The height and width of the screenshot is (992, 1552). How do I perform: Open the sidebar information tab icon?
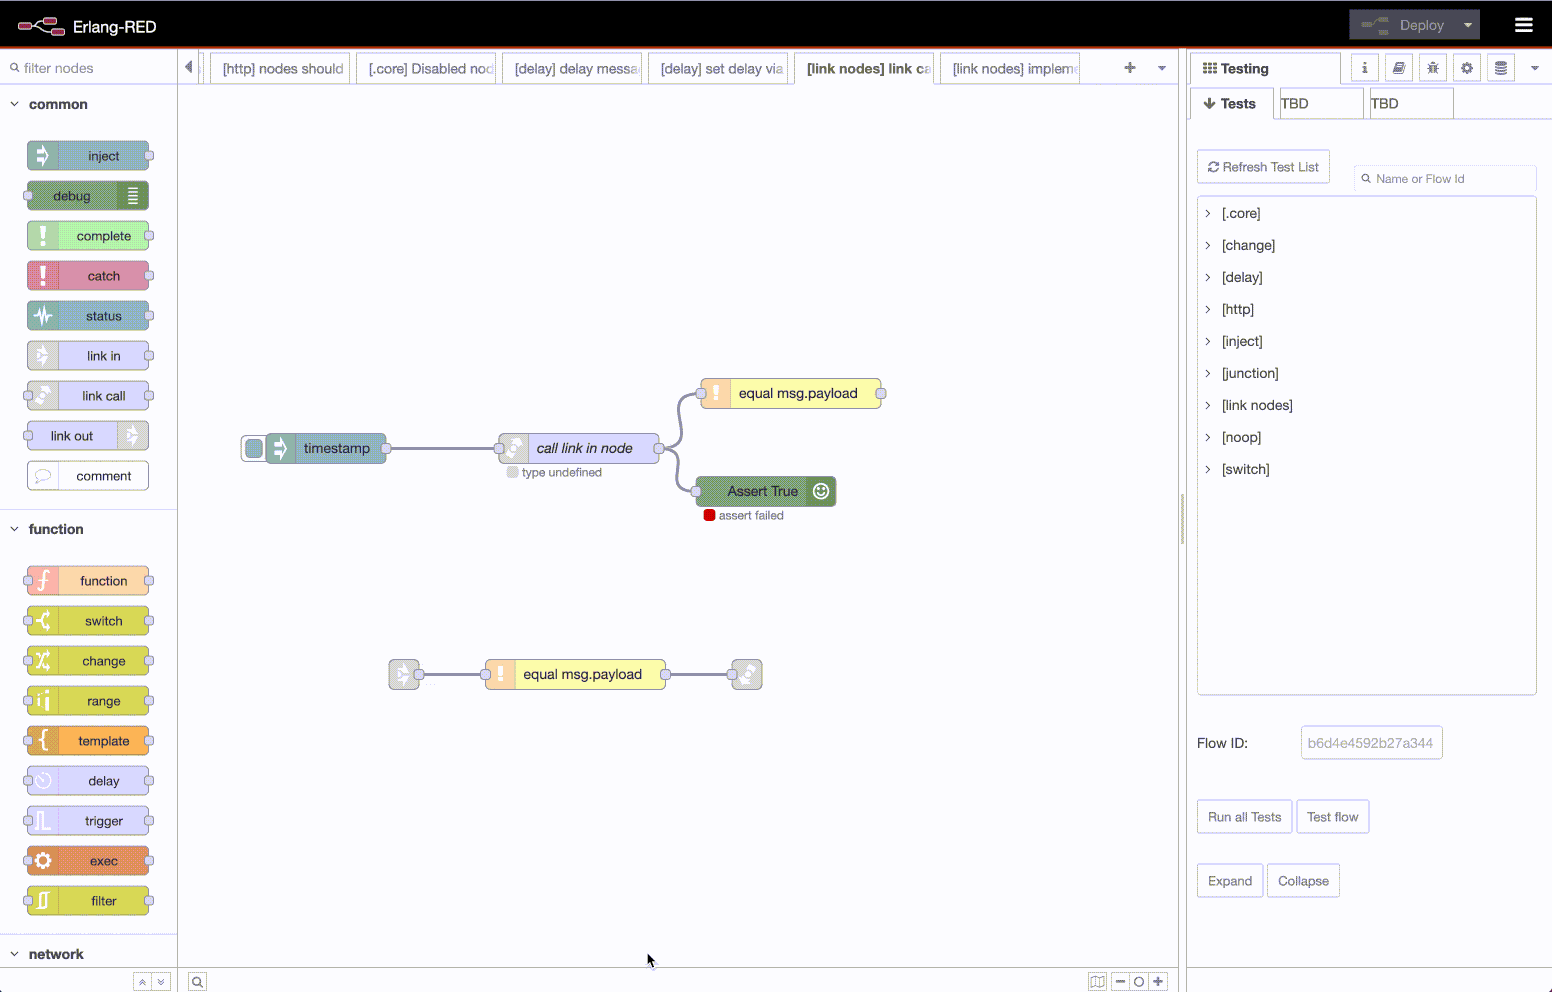(1365, 68)
